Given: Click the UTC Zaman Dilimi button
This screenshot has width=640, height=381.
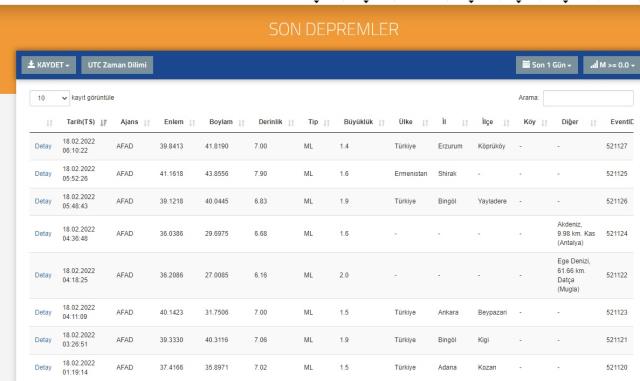Looking at the screenshot, I should pyautogui.click(x=117, y=65).
